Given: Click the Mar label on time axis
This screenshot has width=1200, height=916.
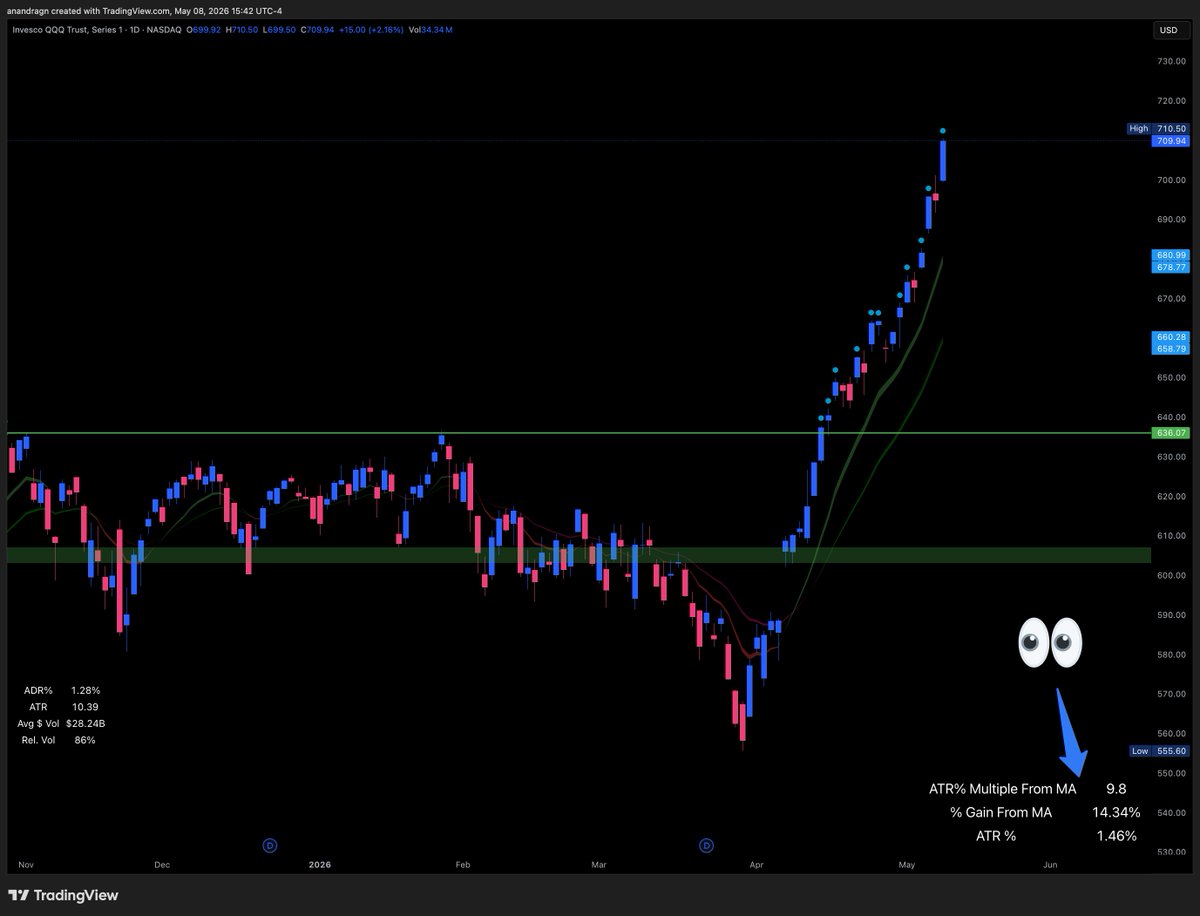Looking at the screenshot, I should click(599, 863).
